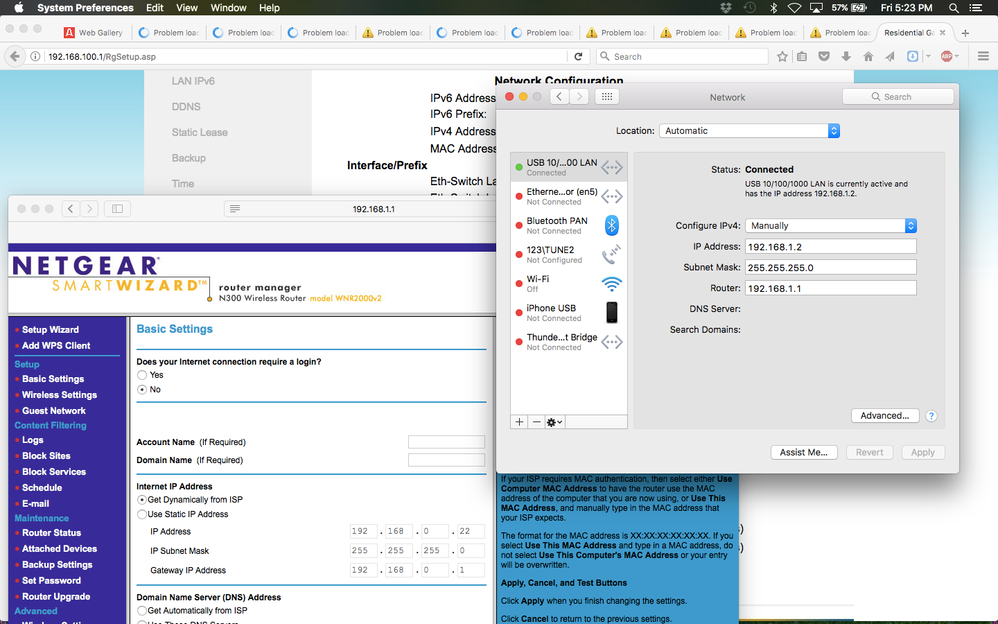Click the Safari sidebar toggle icon
The height and width of the screenshot is (624, 998).
coord(117,209)
